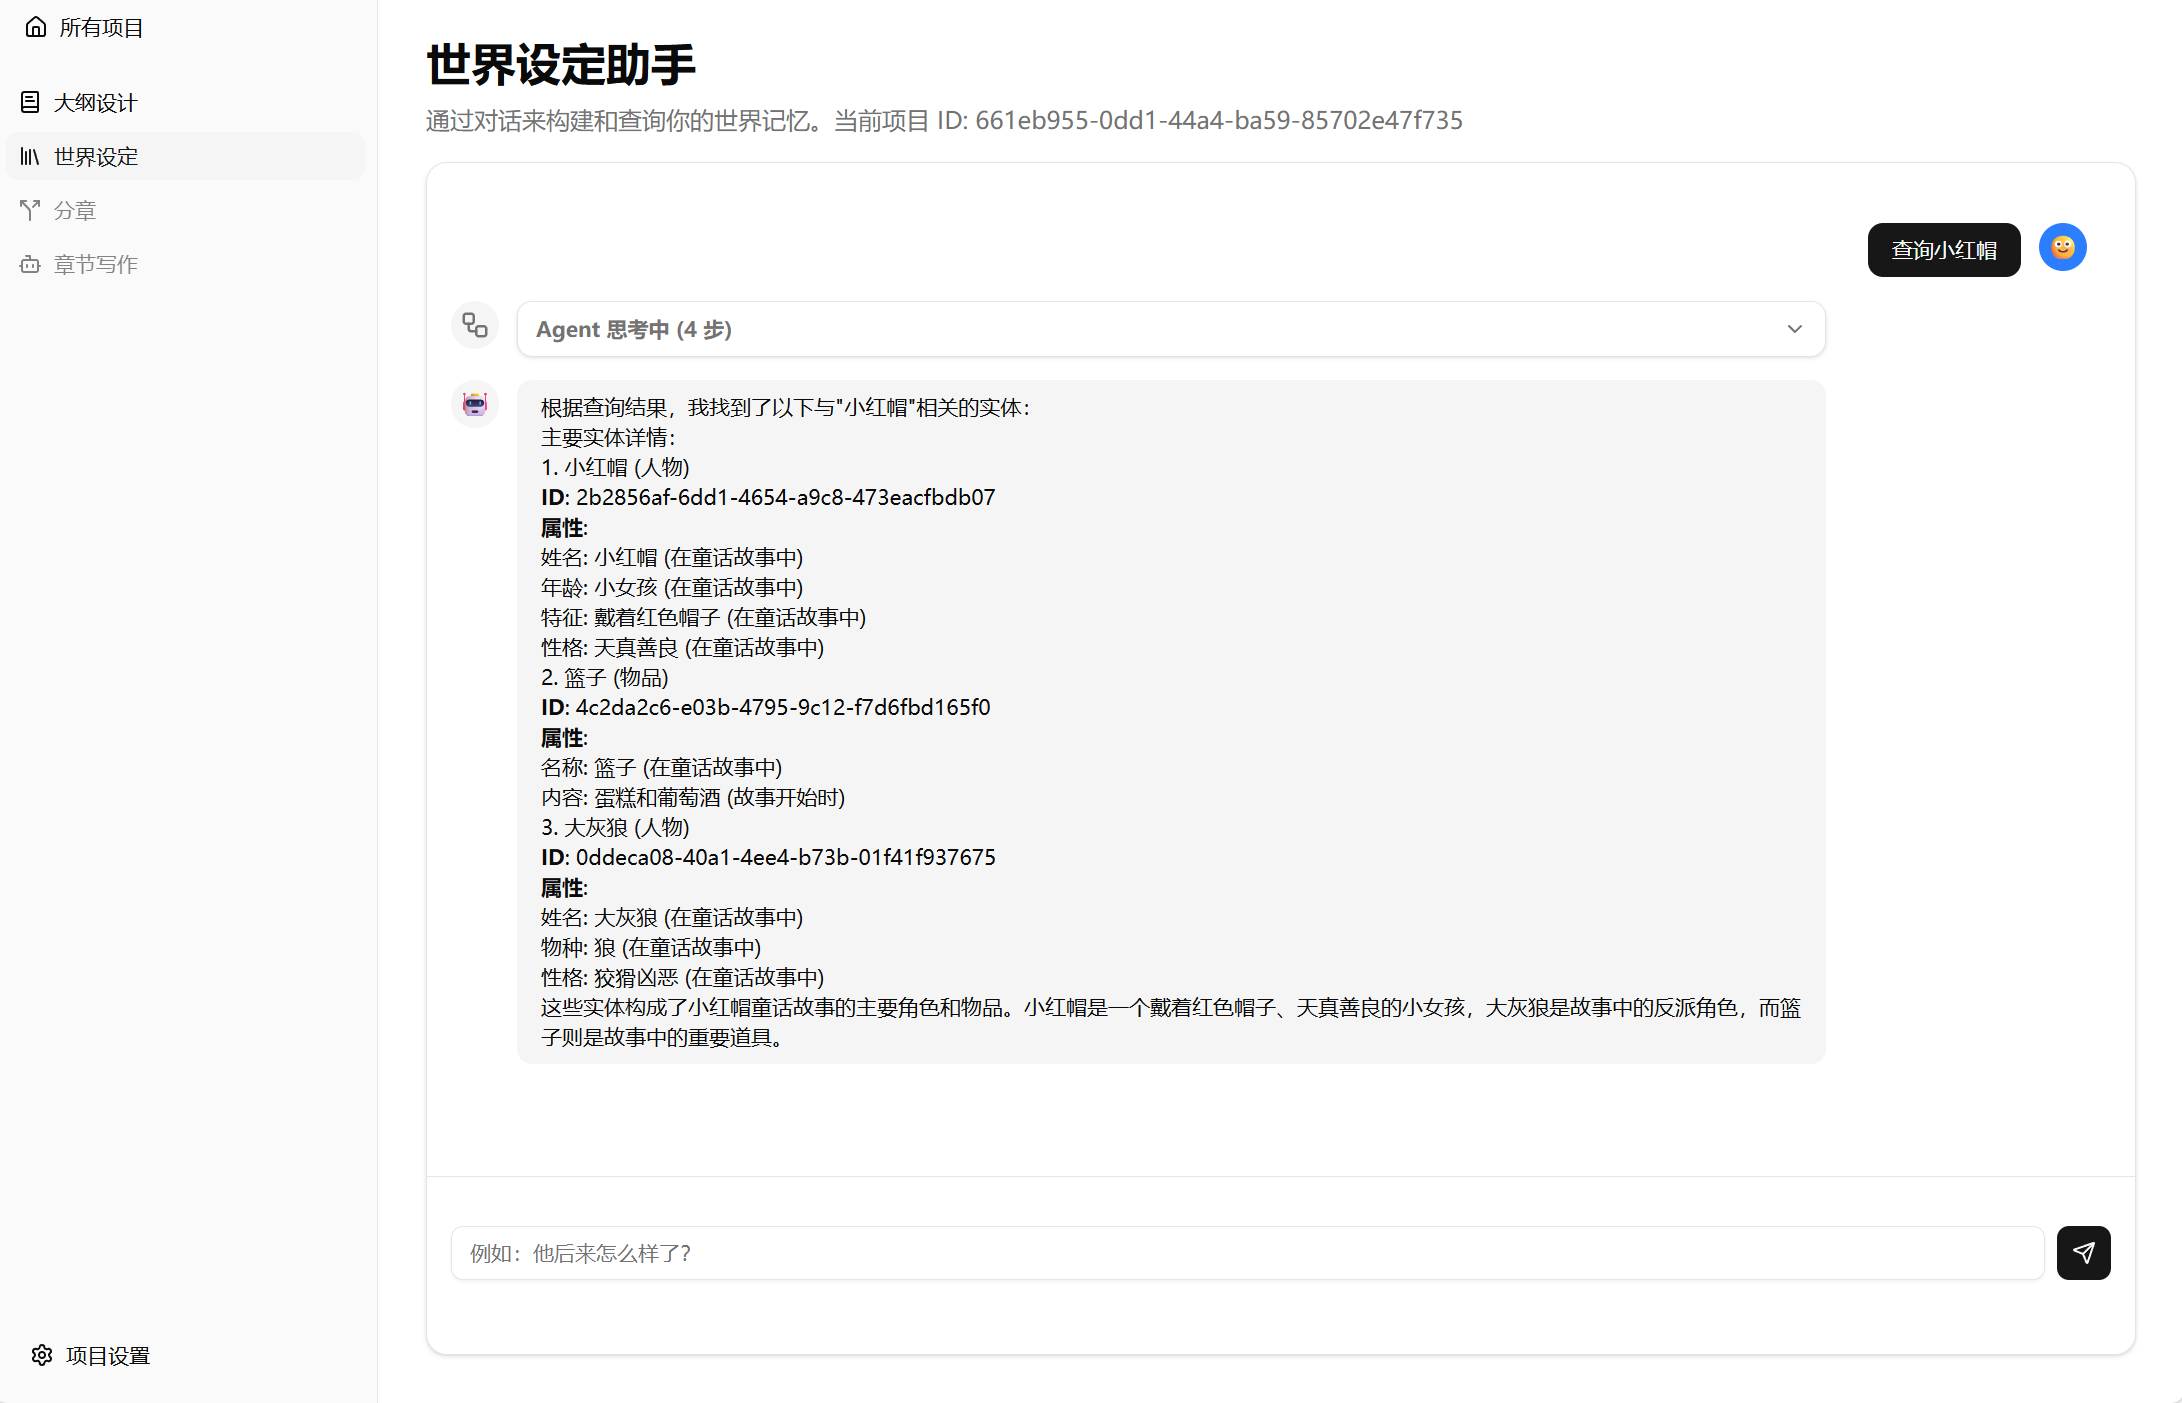This screenshot has height=1403, width=2182.
Task: Click the bot avatar next to response
Action: pos(475,404)
